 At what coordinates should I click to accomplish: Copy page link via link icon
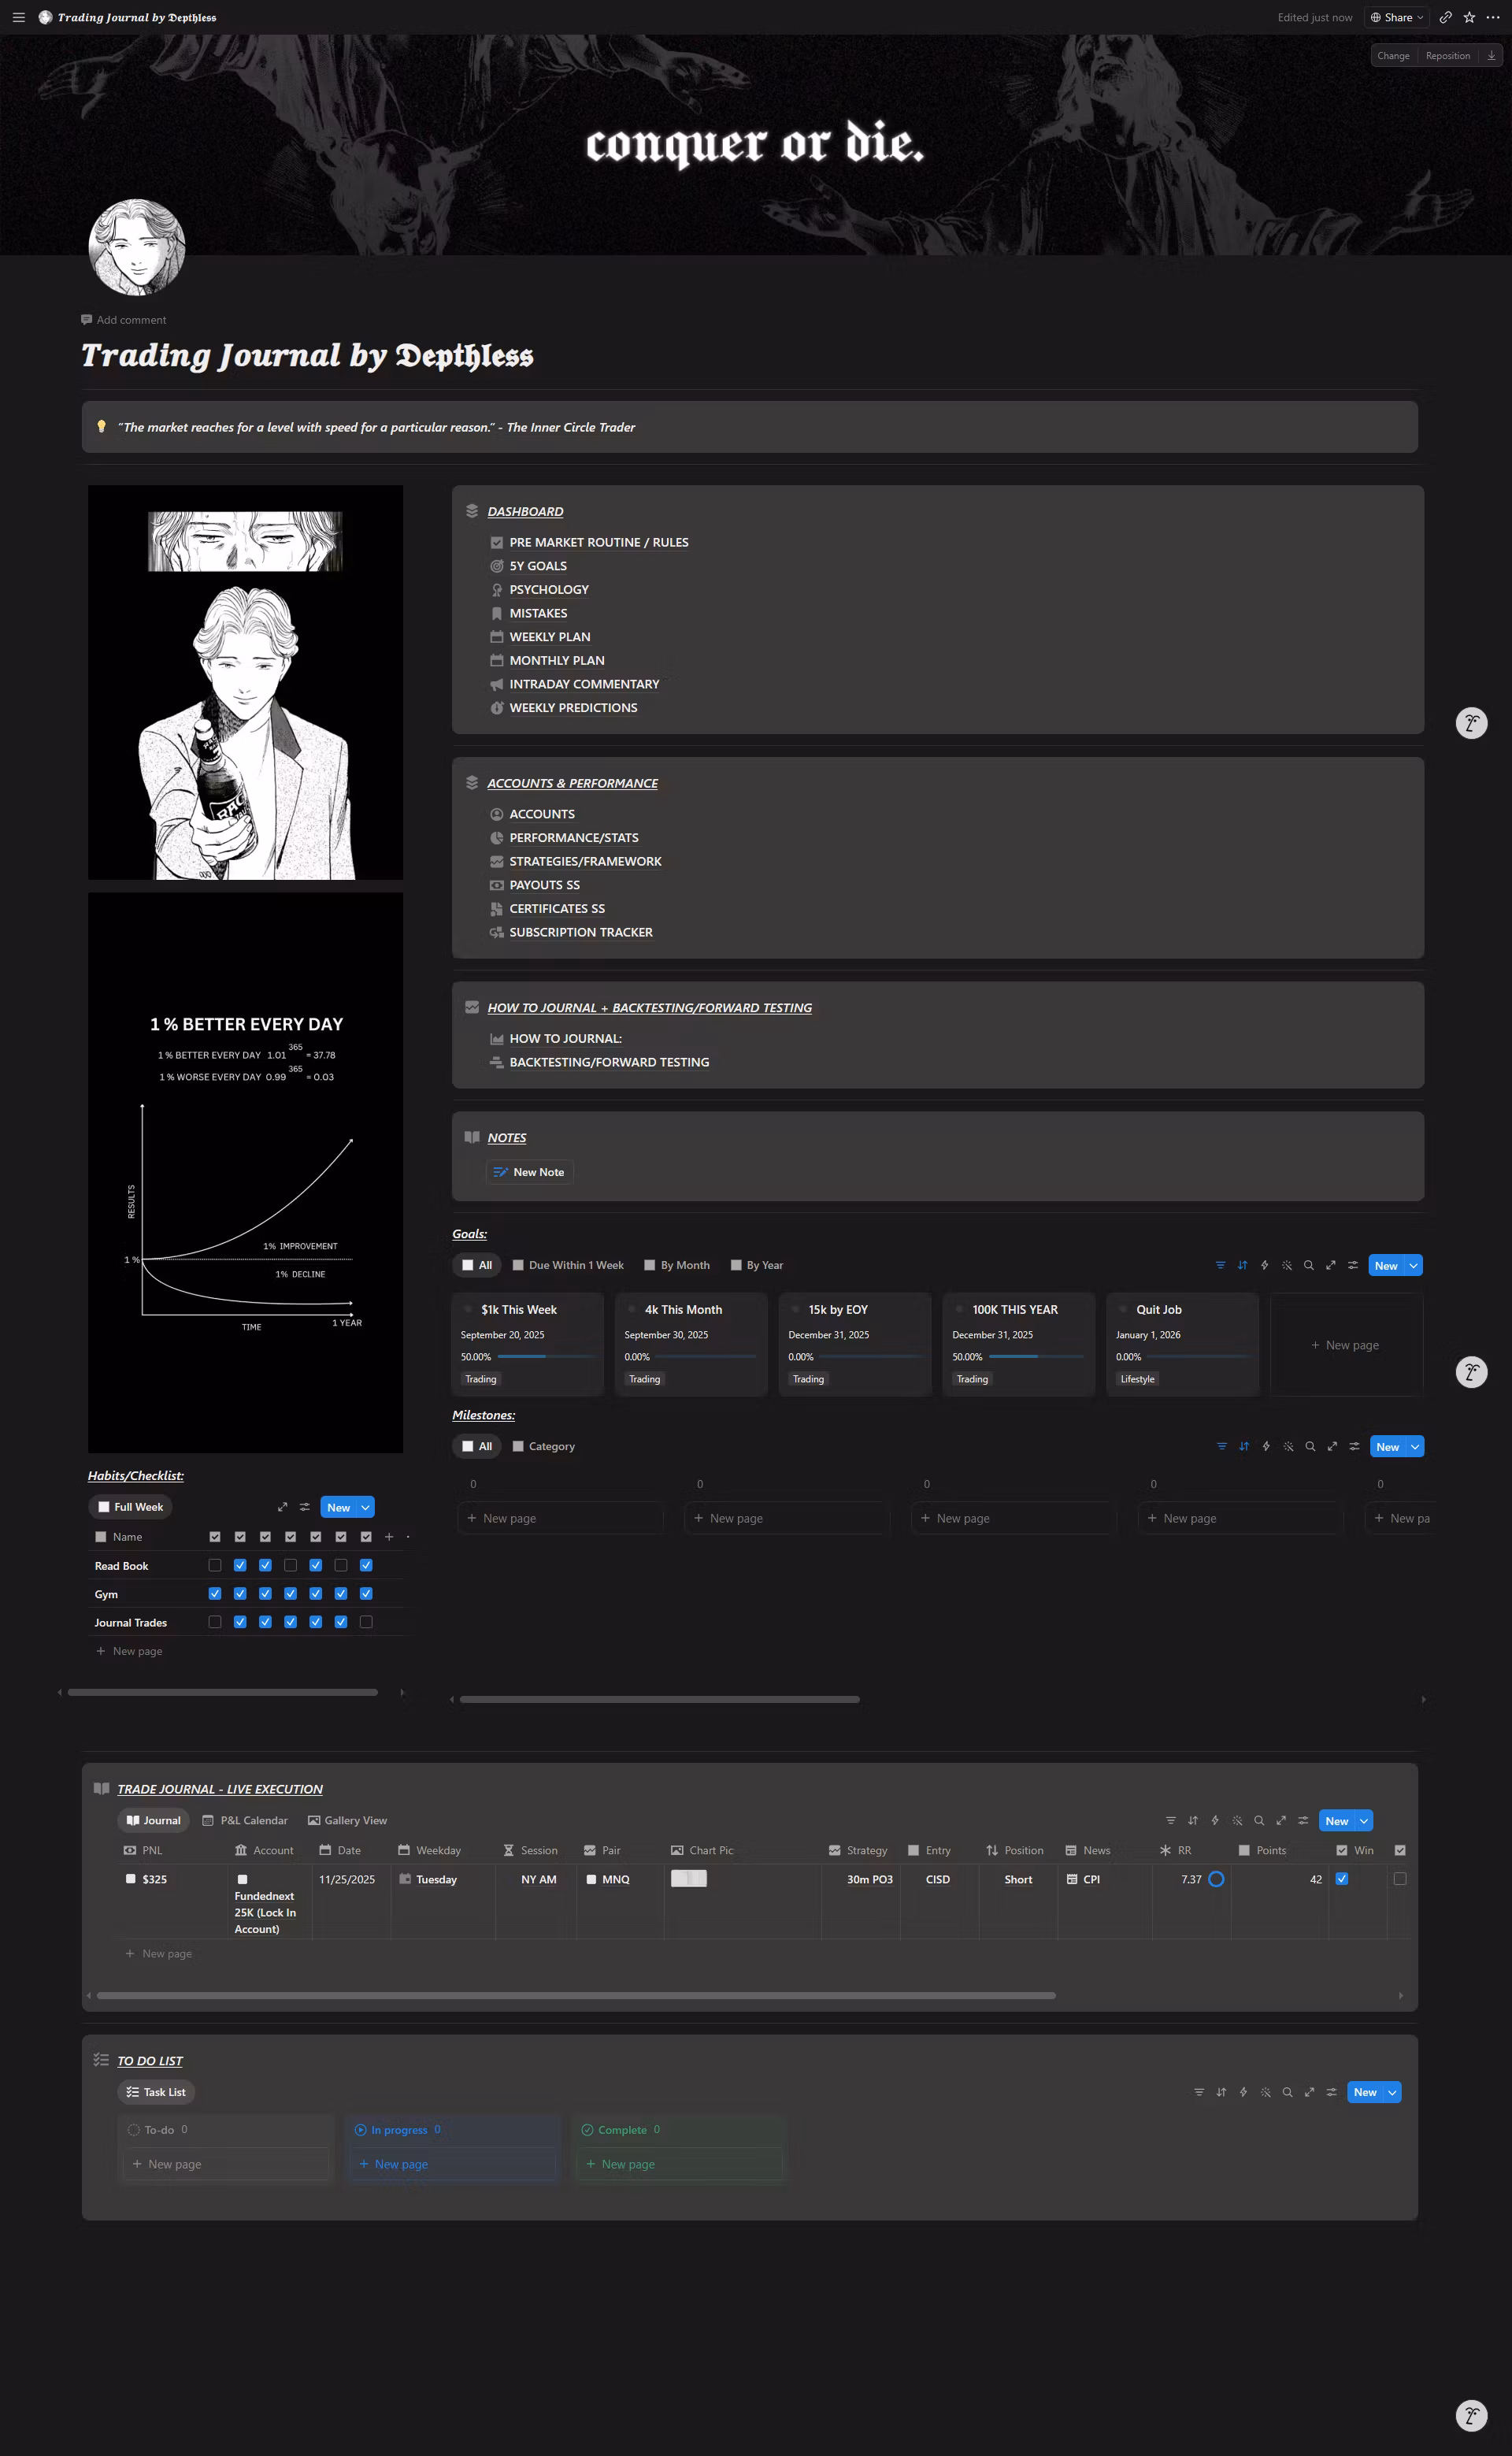tap(1445, 17)
